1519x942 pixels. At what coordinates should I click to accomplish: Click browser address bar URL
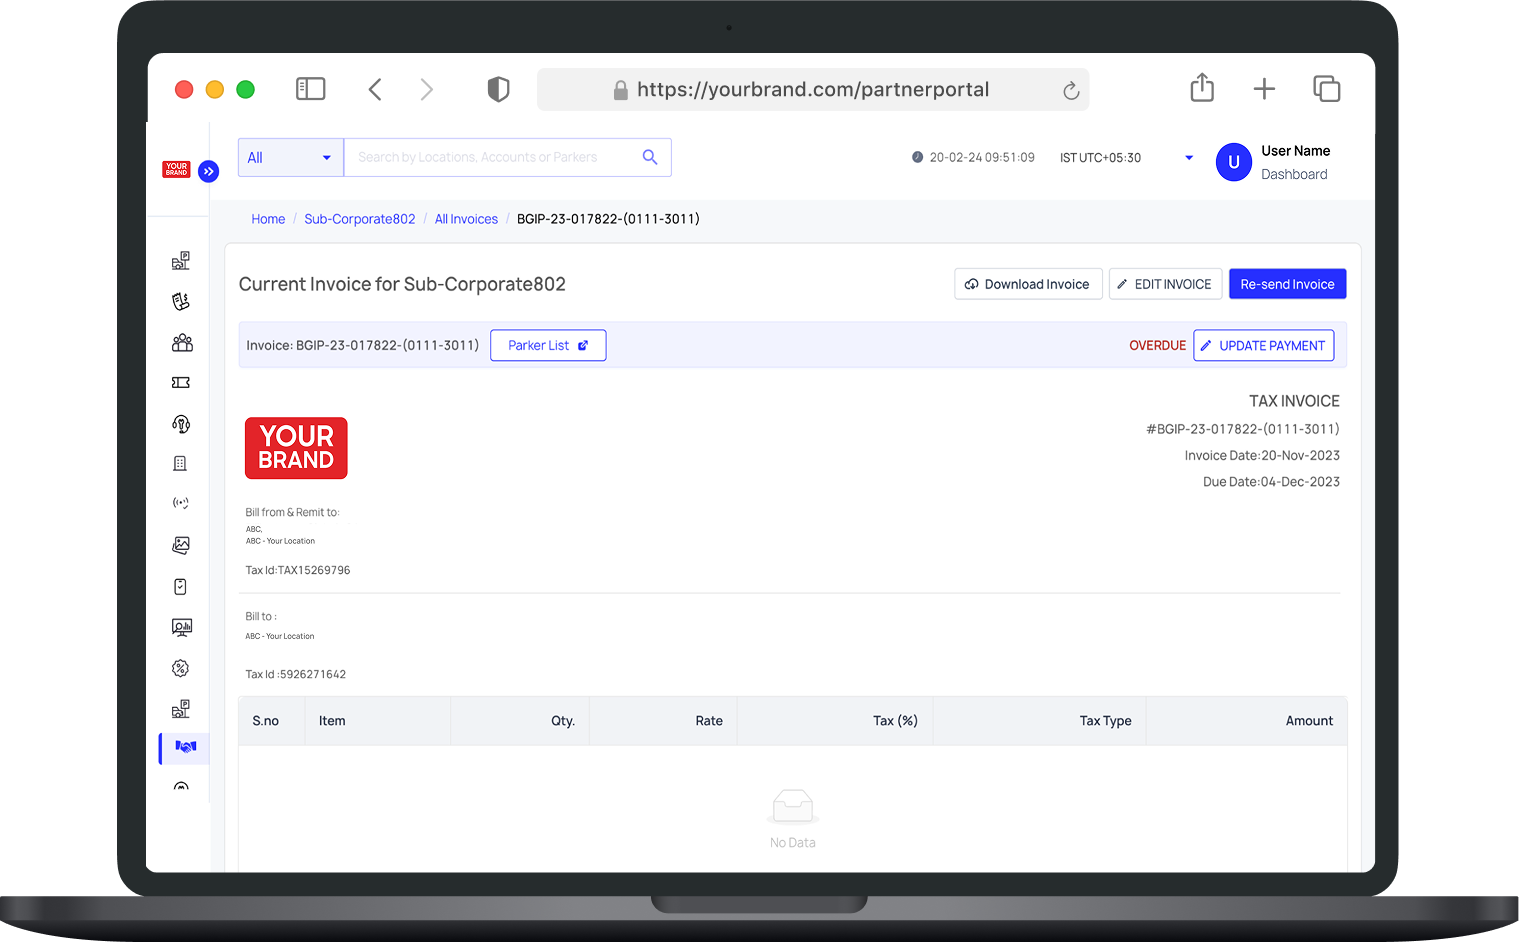click(x=812, y=90)
